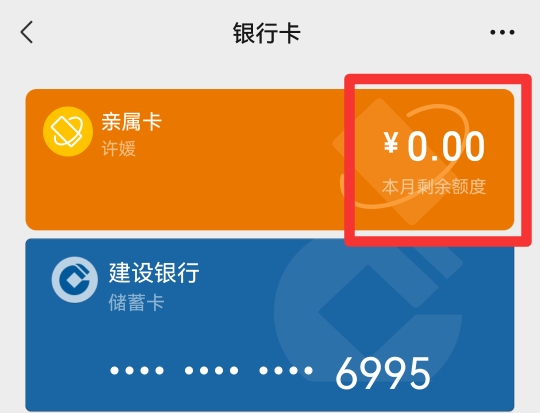Open the 建设银行 card name
Viewport: 540px width, 413px height.
(x=154, y=272)
